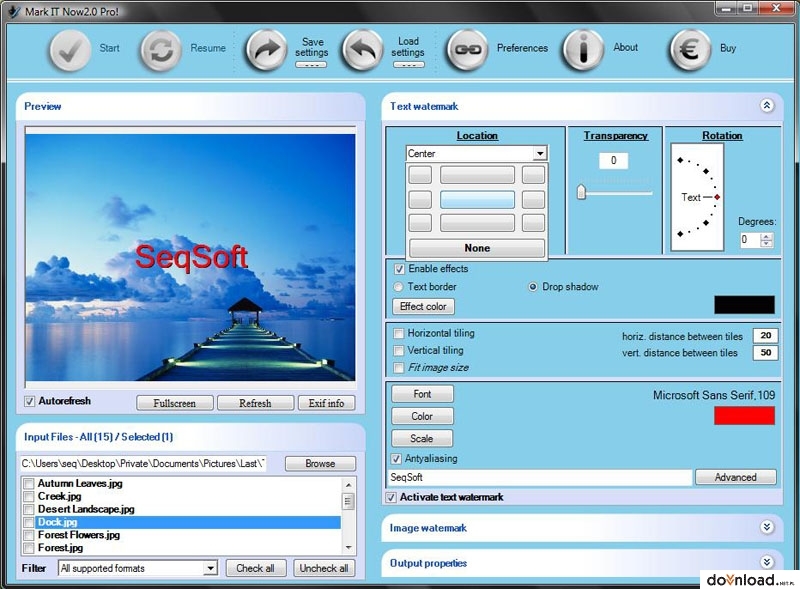Select the center position in location grid

477,200
